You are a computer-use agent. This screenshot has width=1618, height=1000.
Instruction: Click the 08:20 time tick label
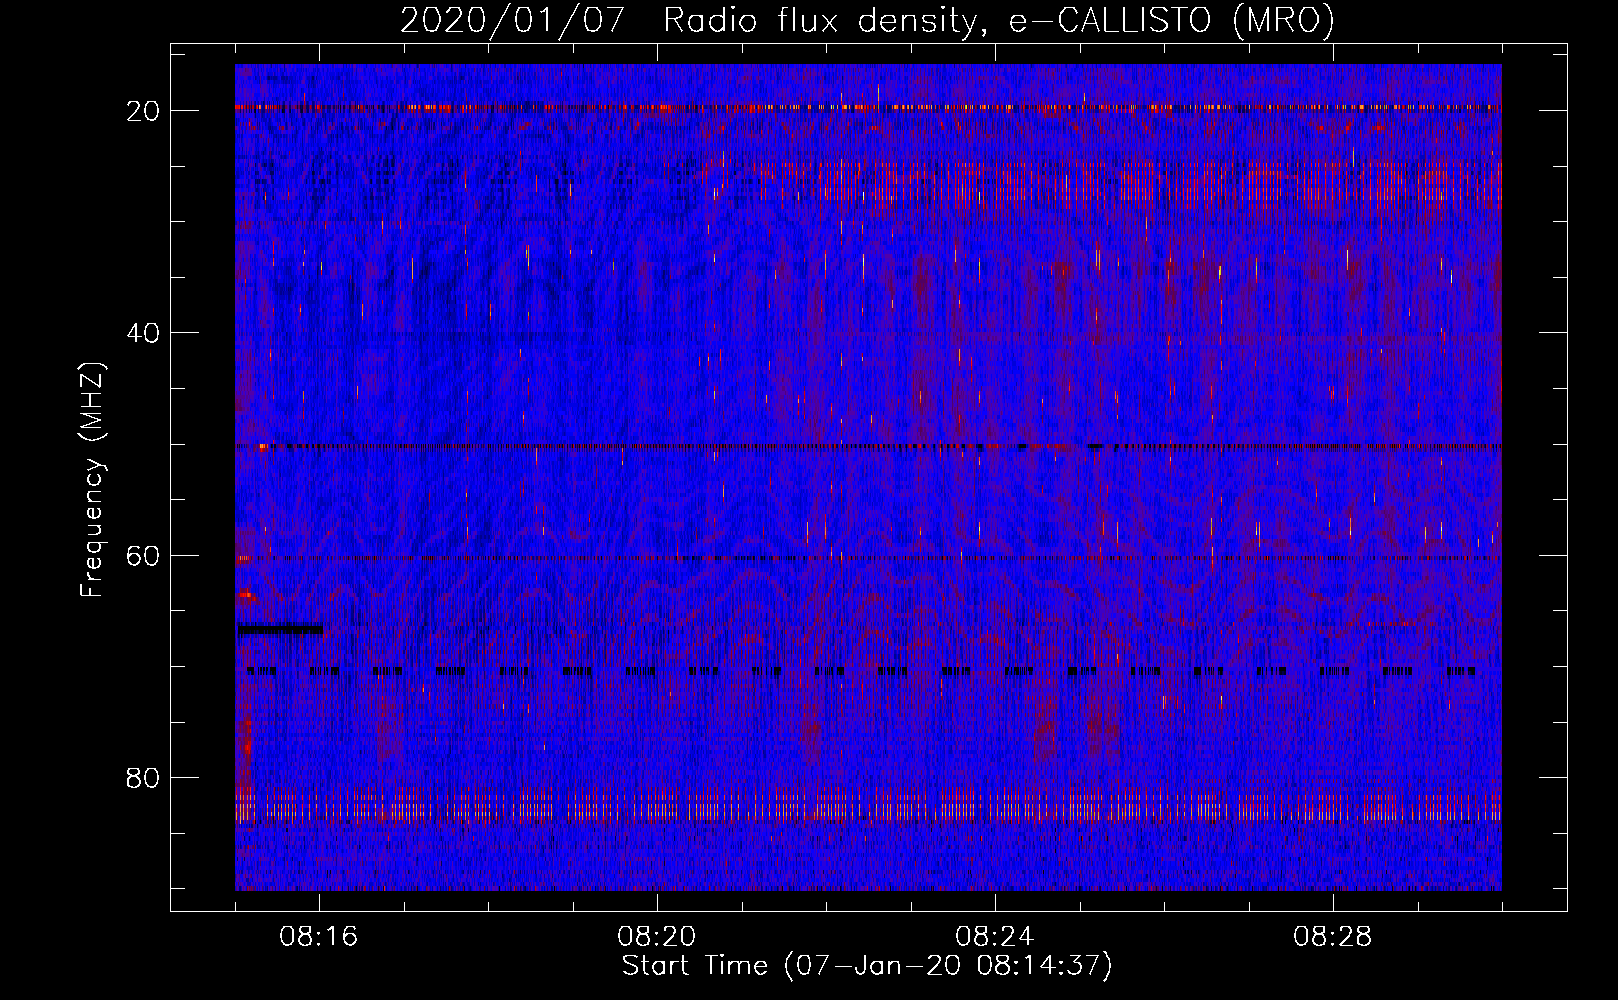tap(657, 937)
